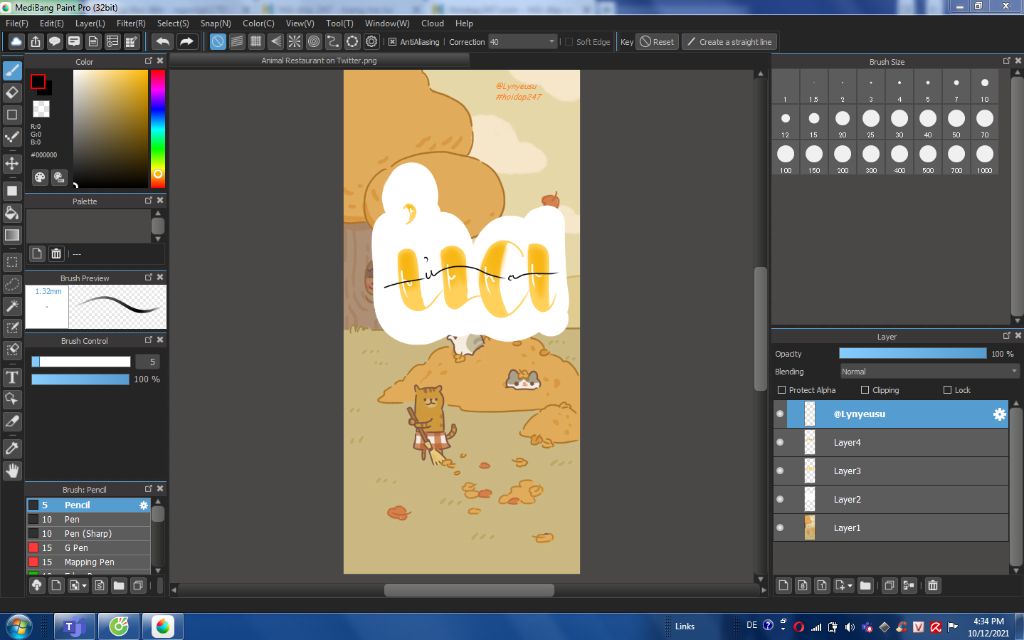Open the Correction value dropdown
The image size is (1024, 640).
tap(551, 42)
